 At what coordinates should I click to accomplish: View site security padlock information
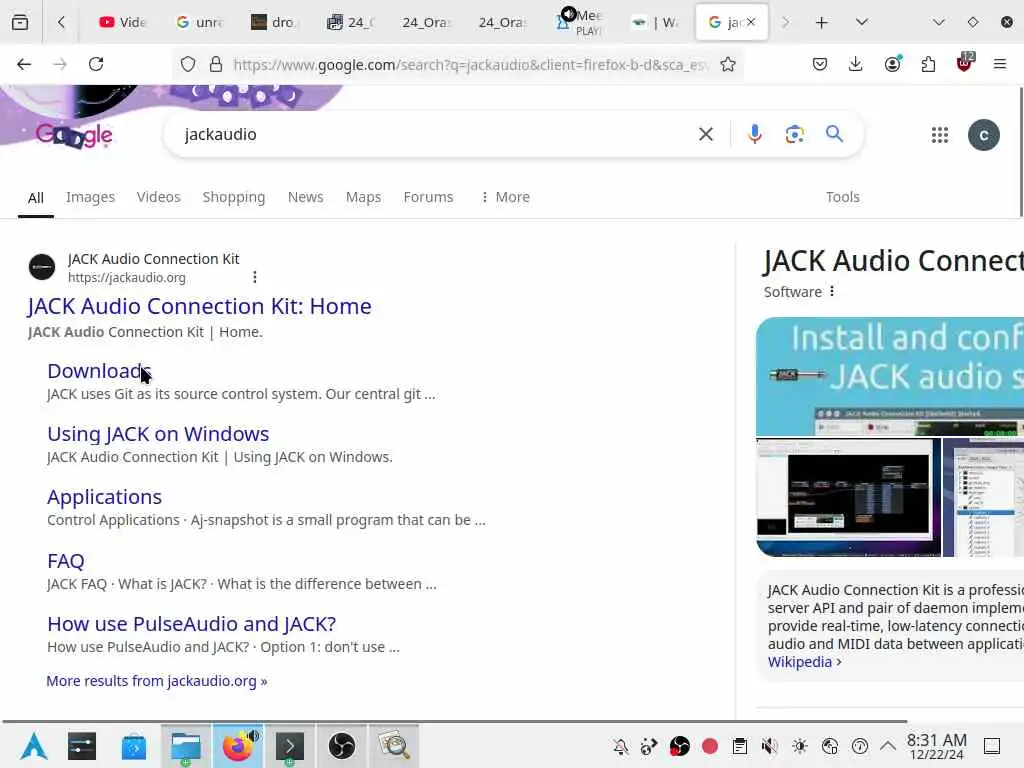(216, 65)
